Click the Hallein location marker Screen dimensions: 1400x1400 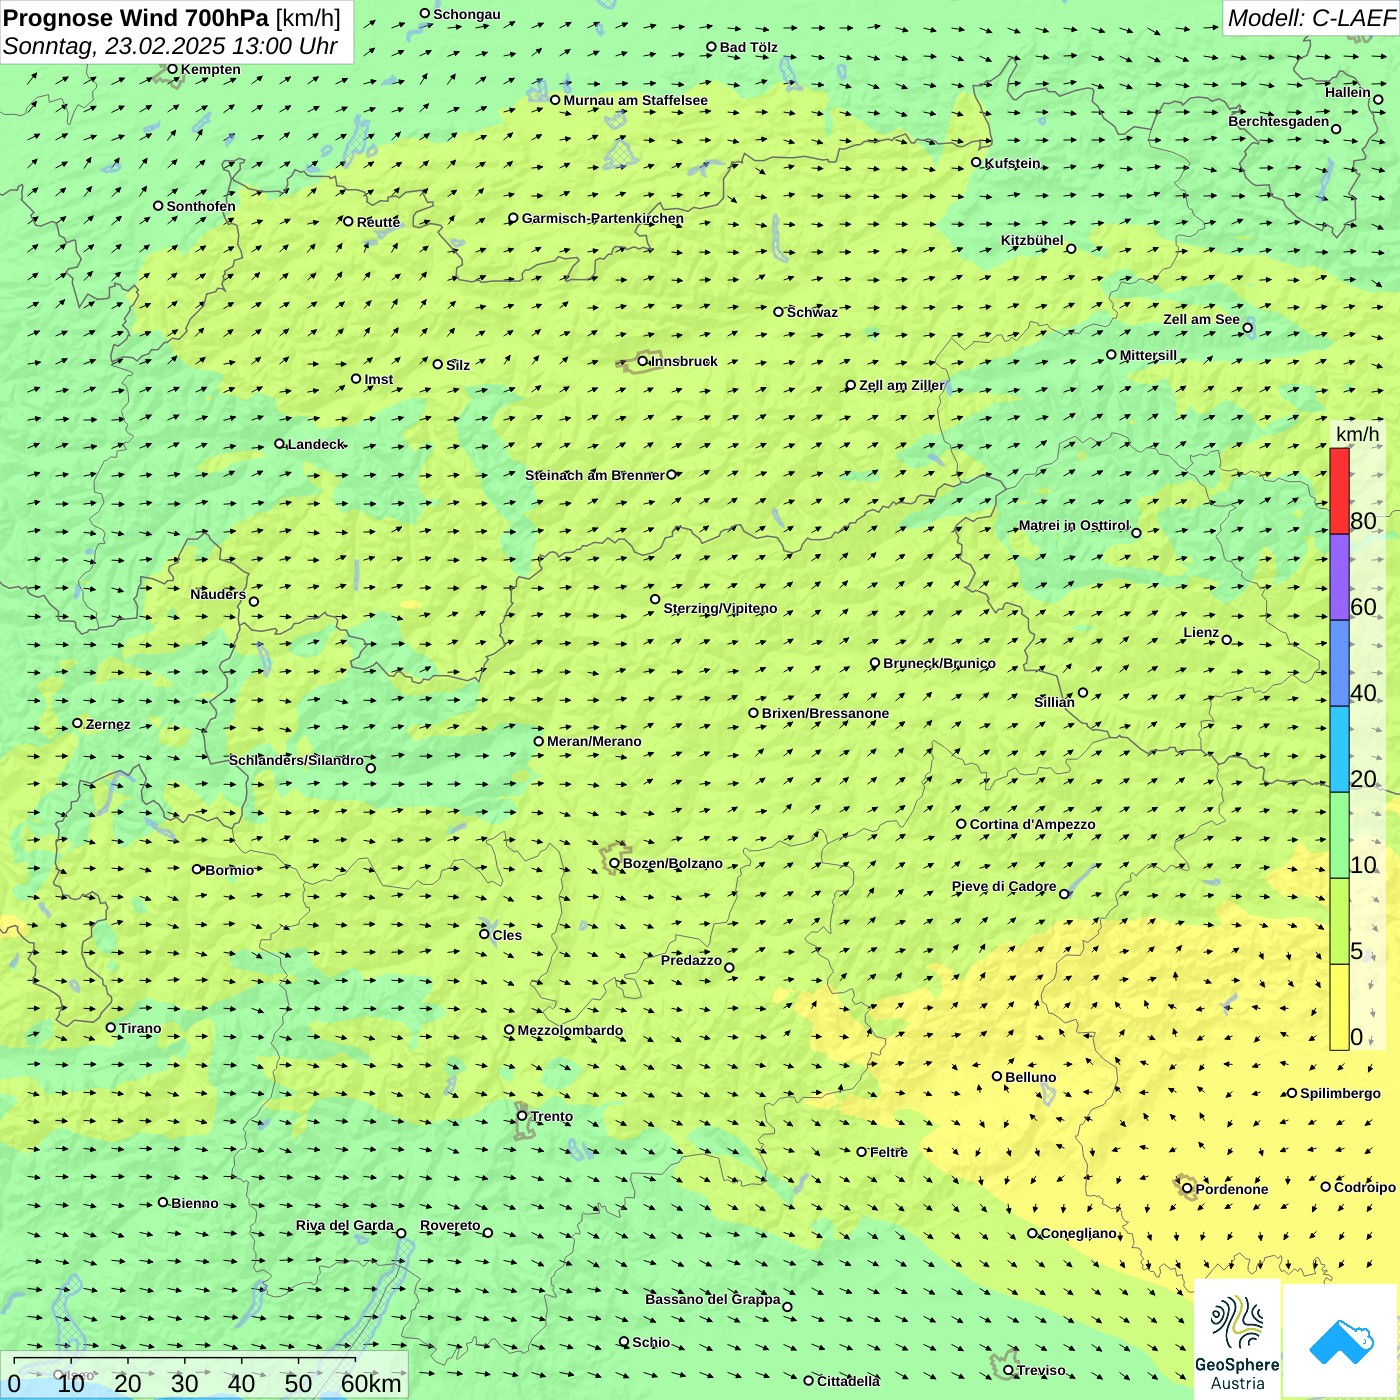[1378, 99]
